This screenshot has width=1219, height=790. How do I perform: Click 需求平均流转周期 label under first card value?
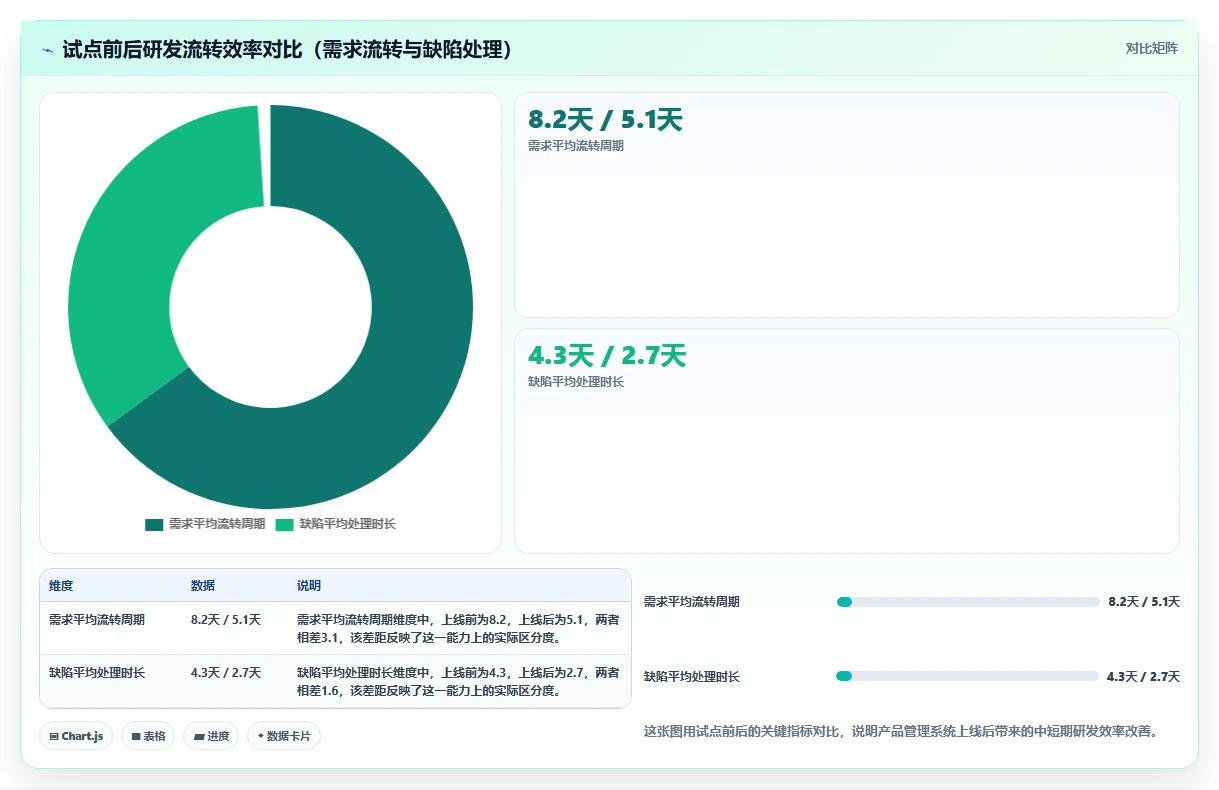[x=576, y=146]
